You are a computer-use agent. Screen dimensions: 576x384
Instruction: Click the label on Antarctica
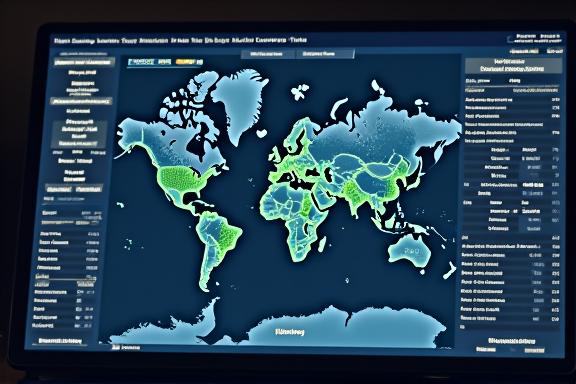290,332
